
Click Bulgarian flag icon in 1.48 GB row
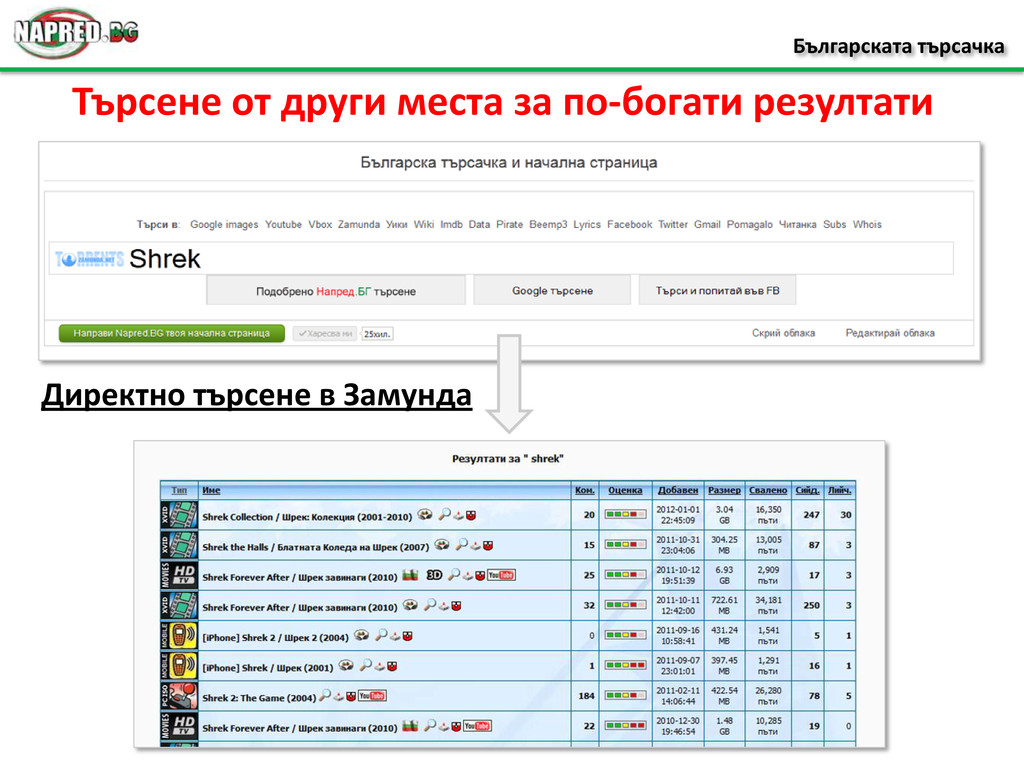pos(410,726)
